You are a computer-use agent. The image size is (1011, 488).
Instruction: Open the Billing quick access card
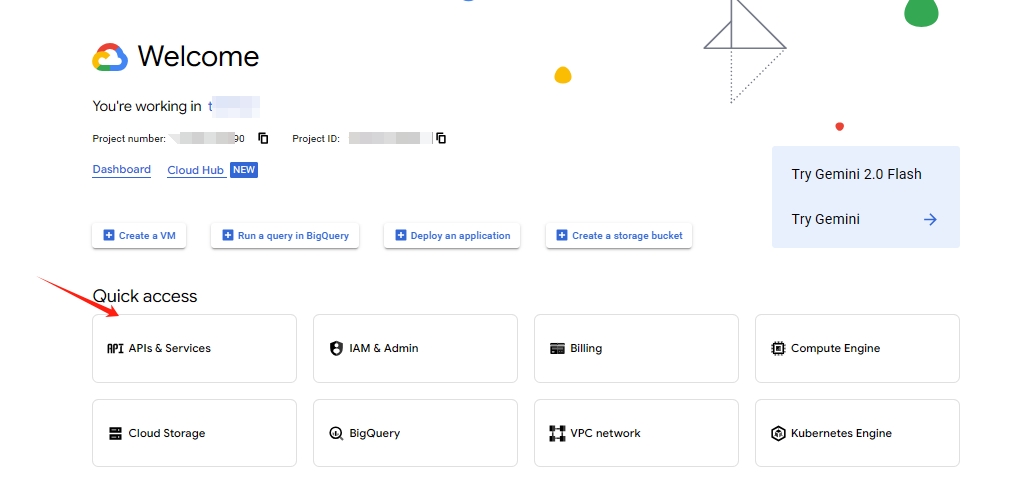[636, 348]
